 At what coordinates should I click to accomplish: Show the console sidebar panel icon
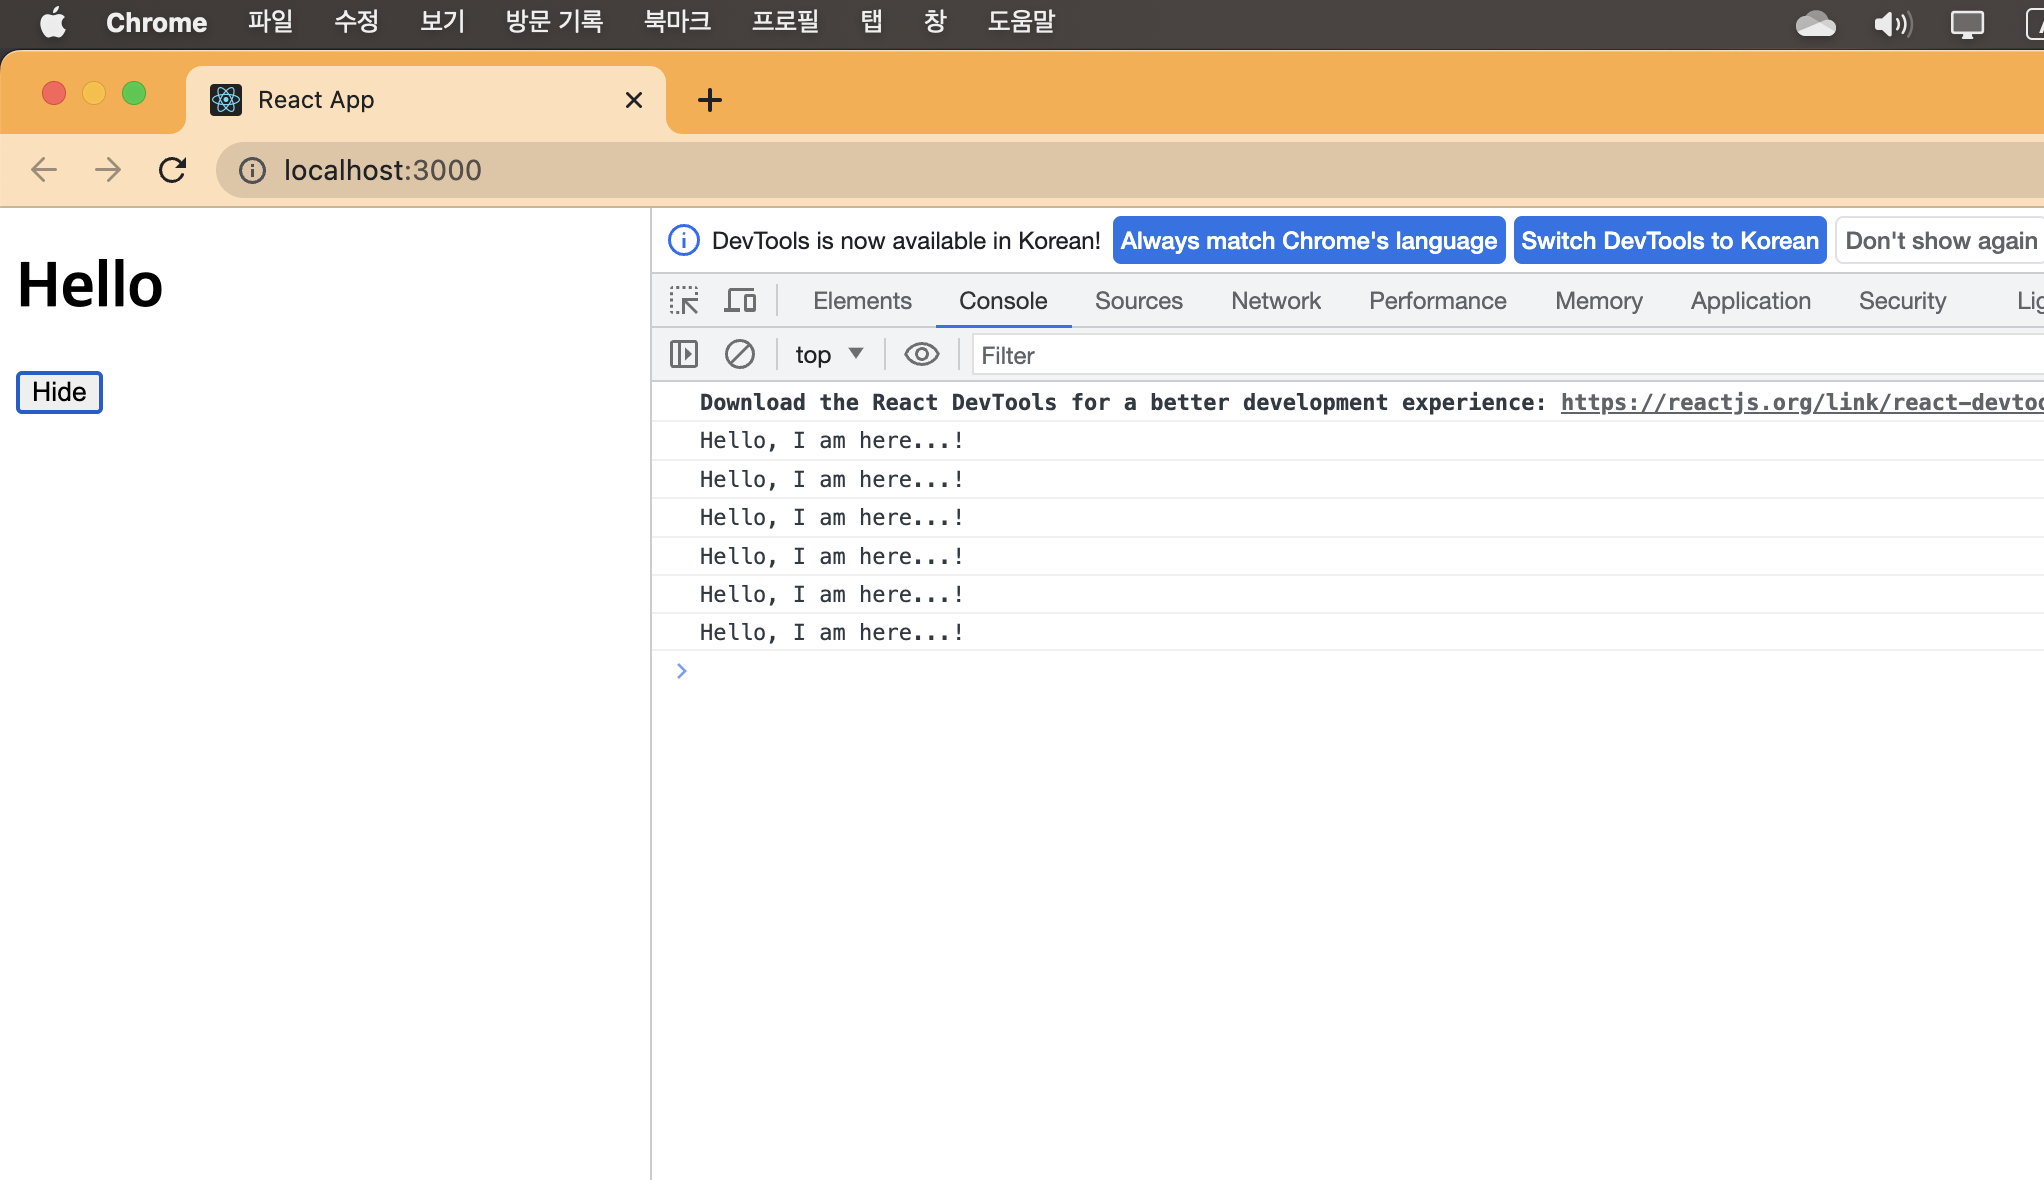pyautogui.click(x=684, y=355)
